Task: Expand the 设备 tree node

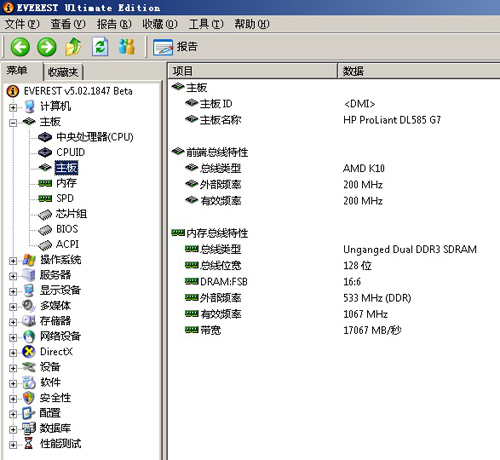Action: pyautogui.click(x=13, y=368)
